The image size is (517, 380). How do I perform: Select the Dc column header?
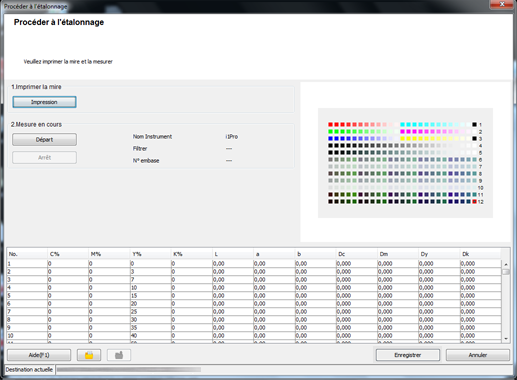(356, 254)
